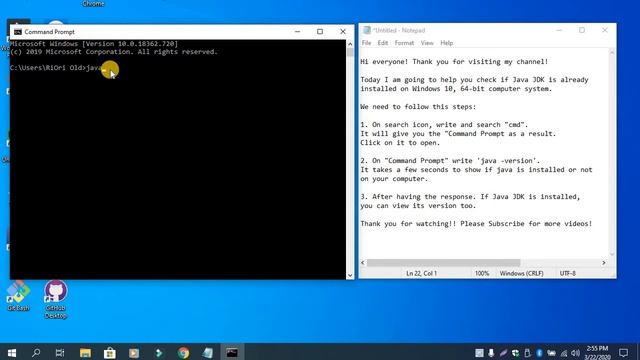Click Command Prompt scrollbar up arrow
The height and width of the screenshot is (360, 640).
coord(350,44)
